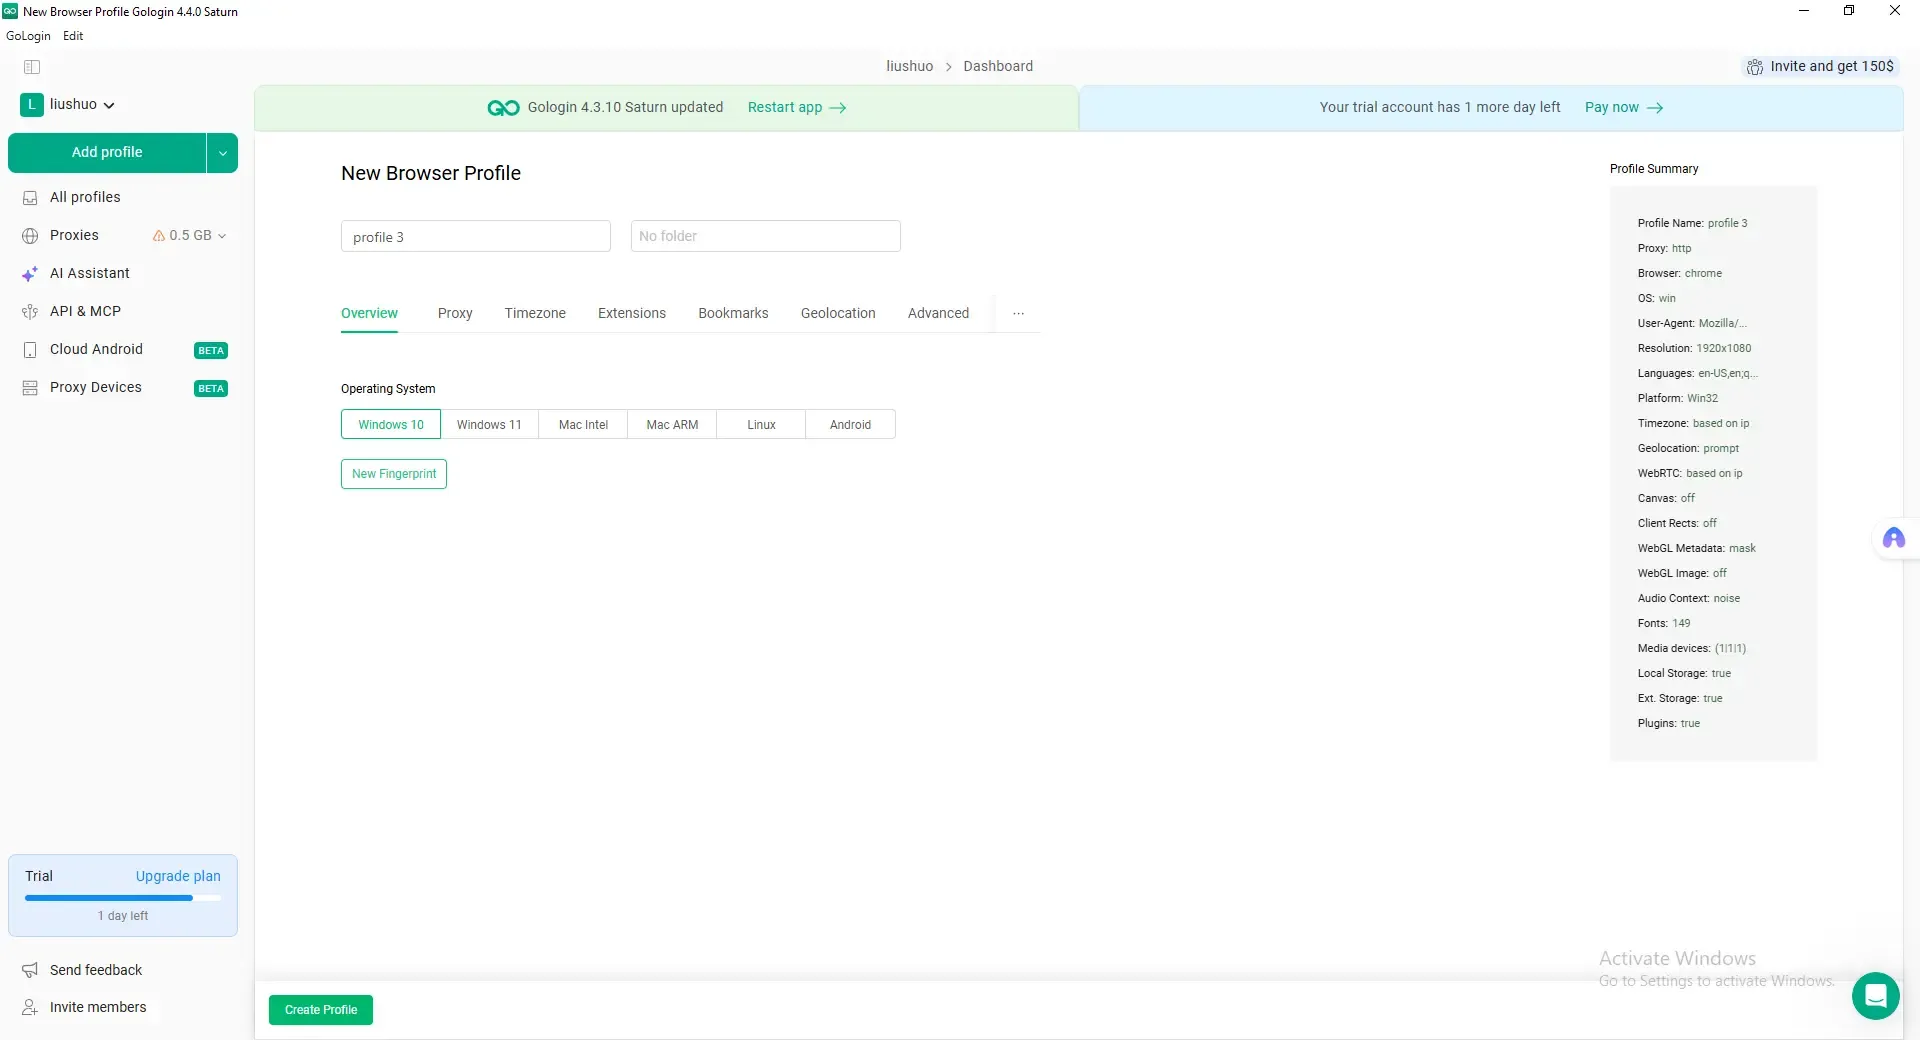
Task: Click Send feedback in sidebar
Action: point(96,970)
